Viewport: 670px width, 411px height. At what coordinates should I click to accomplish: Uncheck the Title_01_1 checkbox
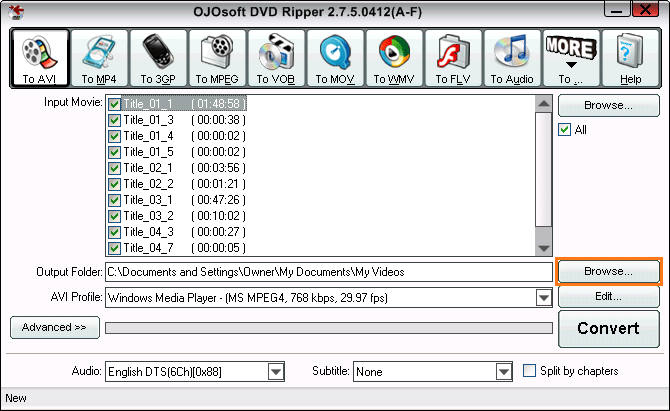pos(114,104)
